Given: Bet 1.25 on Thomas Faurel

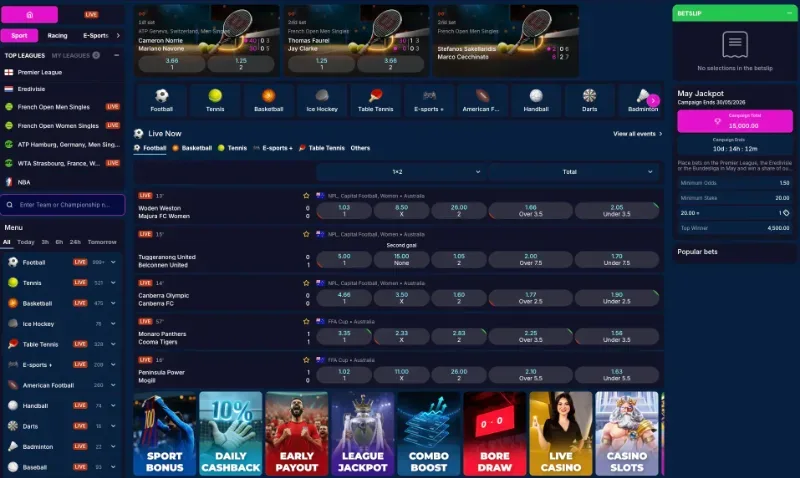Looking at the screenshot, I should (x=321, y=63).
